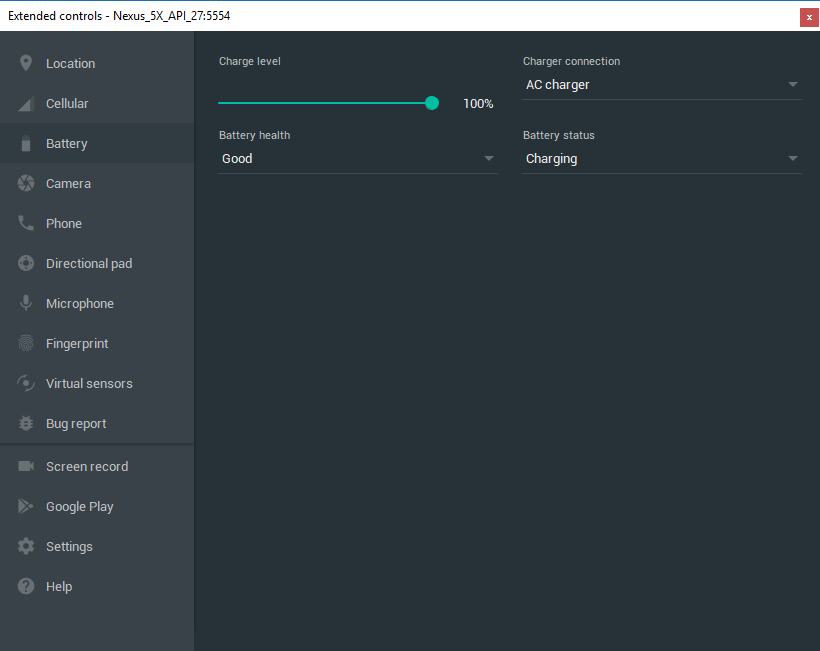Viewport: 820px width, 651px height.
Task: Click the Screen record camera icon
Action: coord(26,466)
